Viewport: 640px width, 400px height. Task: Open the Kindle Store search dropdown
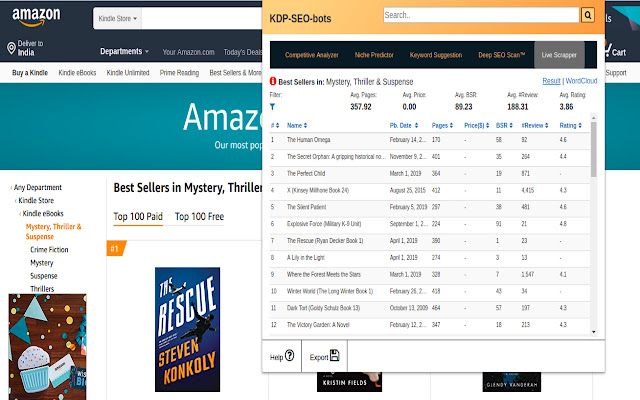tap(118, 18)
